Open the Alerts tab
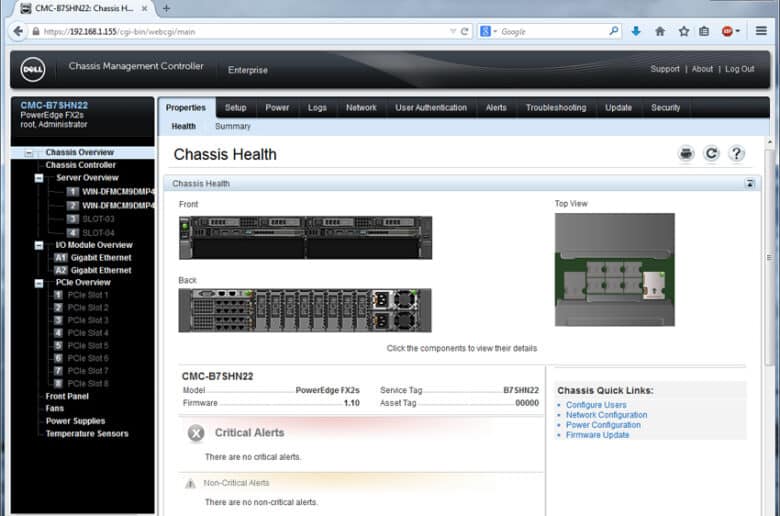Image resolution: width=780 pixels, height=516 pixels. tap(496, 107)
